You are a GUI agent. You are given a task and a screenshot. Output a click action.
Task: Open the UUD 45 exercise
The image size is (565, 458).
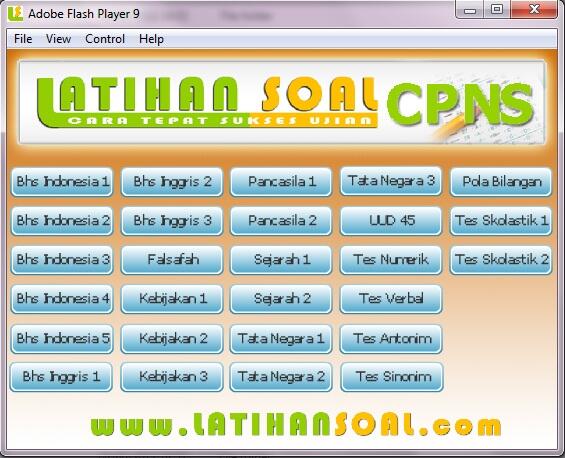391,221
